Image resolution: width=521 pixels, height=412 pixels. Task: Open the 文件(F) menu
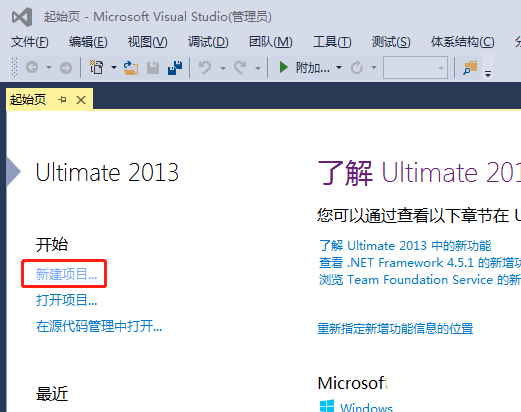click(30, 42)
